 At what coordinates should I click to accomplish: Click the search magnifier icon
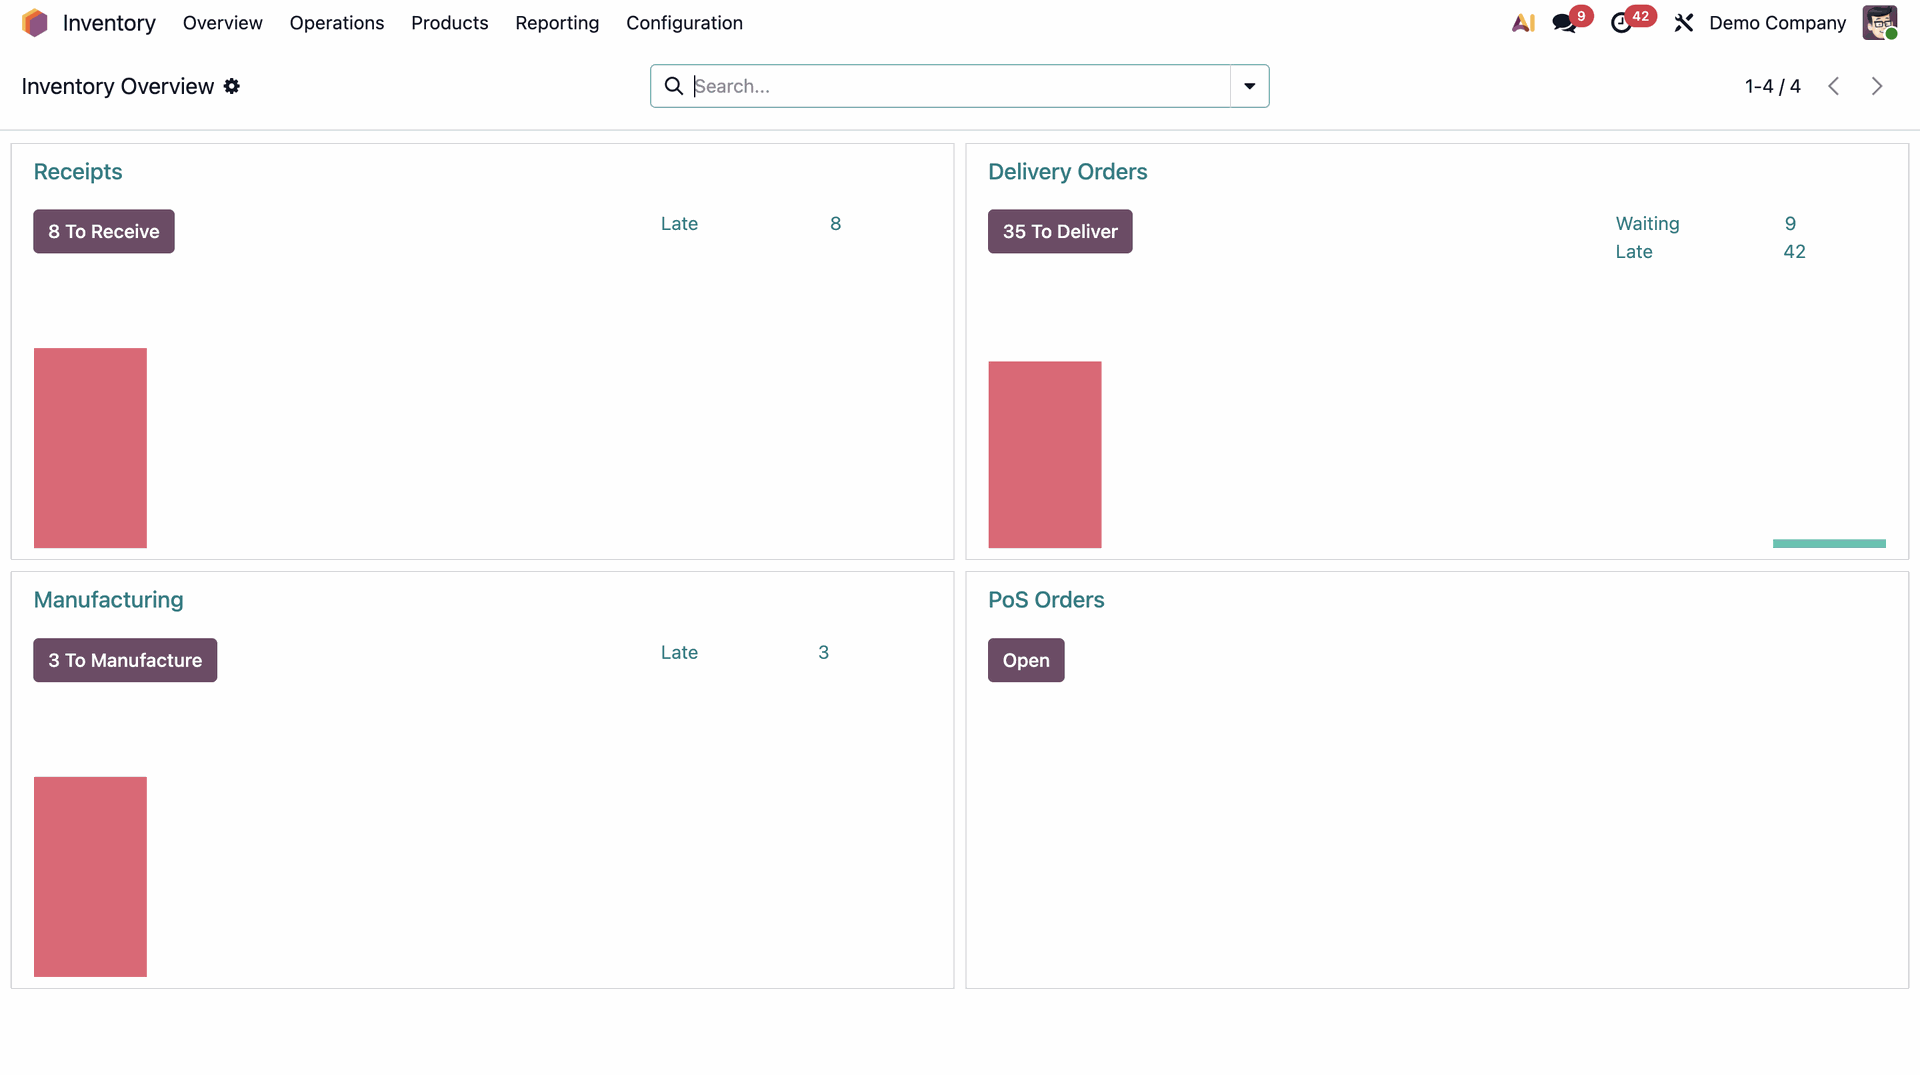click(x=674, y=86)
